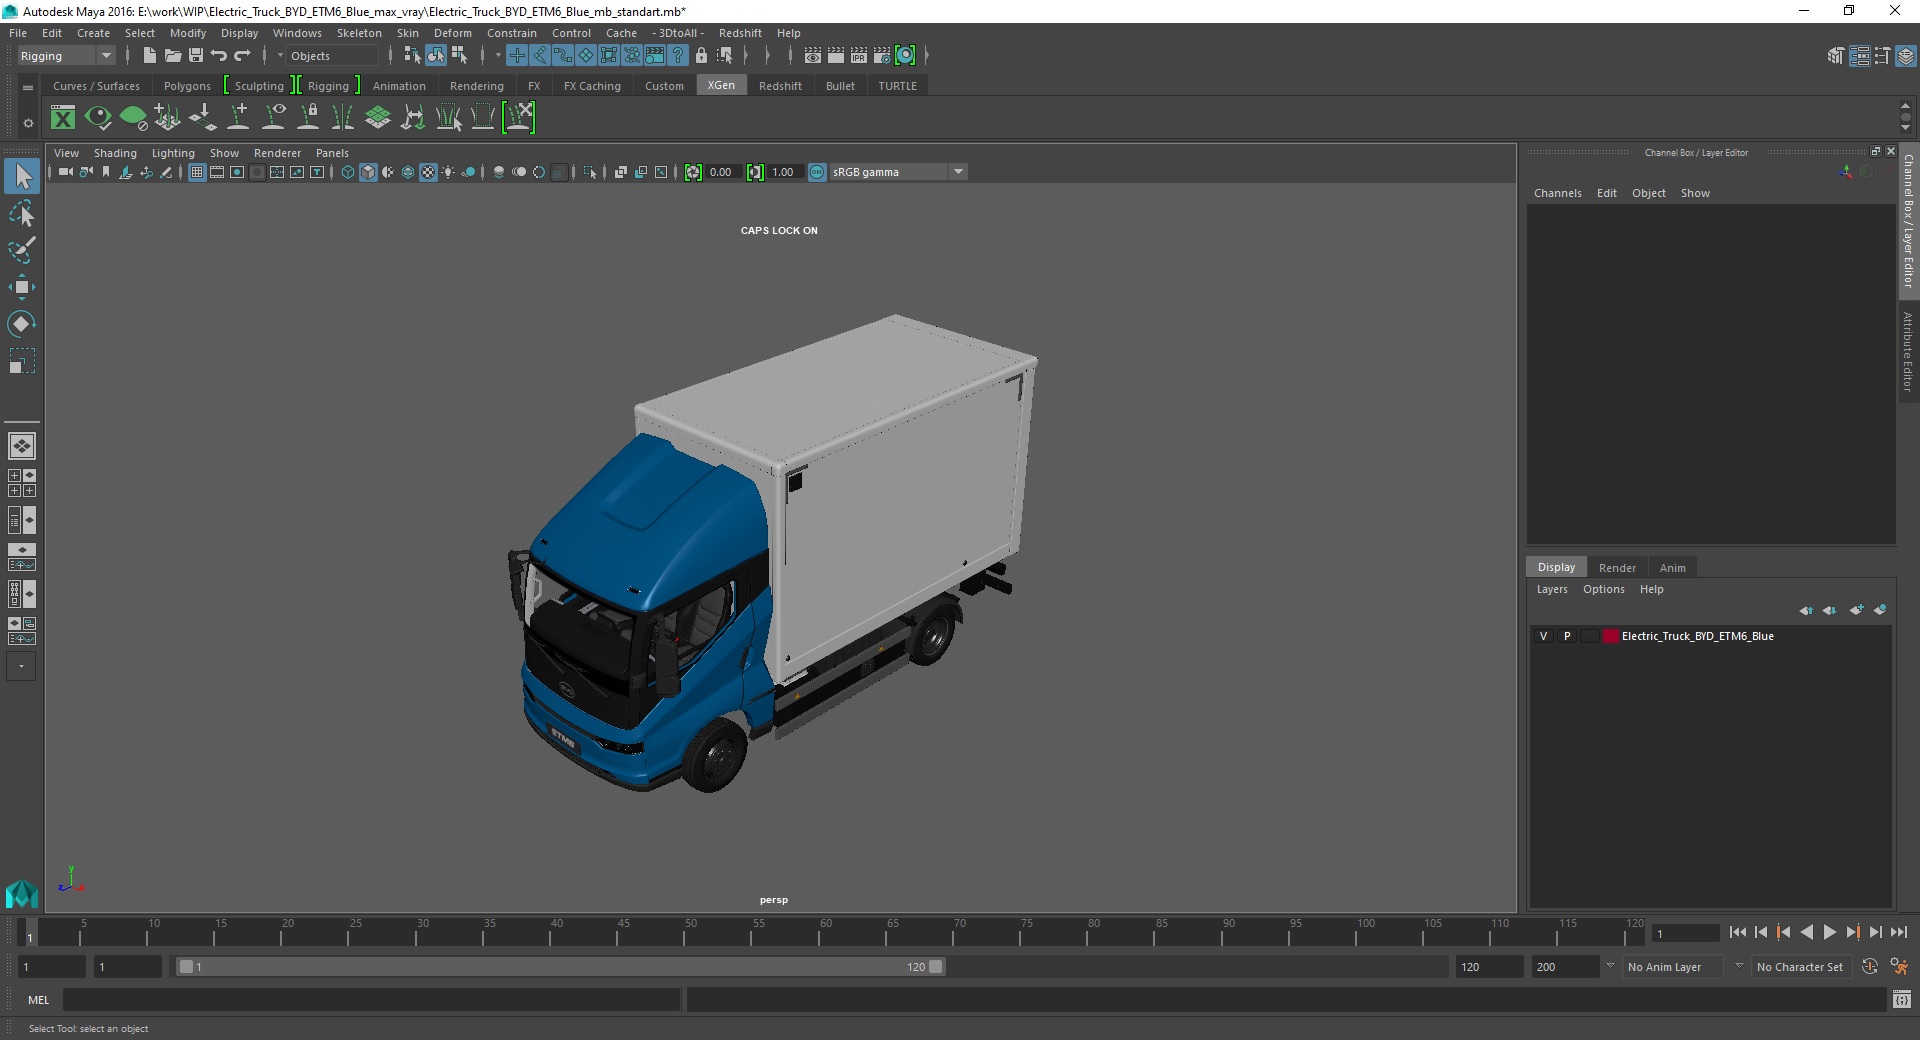Go to start of playback range
This screenshot has width=1920, height=1040.
(1737, 932)
